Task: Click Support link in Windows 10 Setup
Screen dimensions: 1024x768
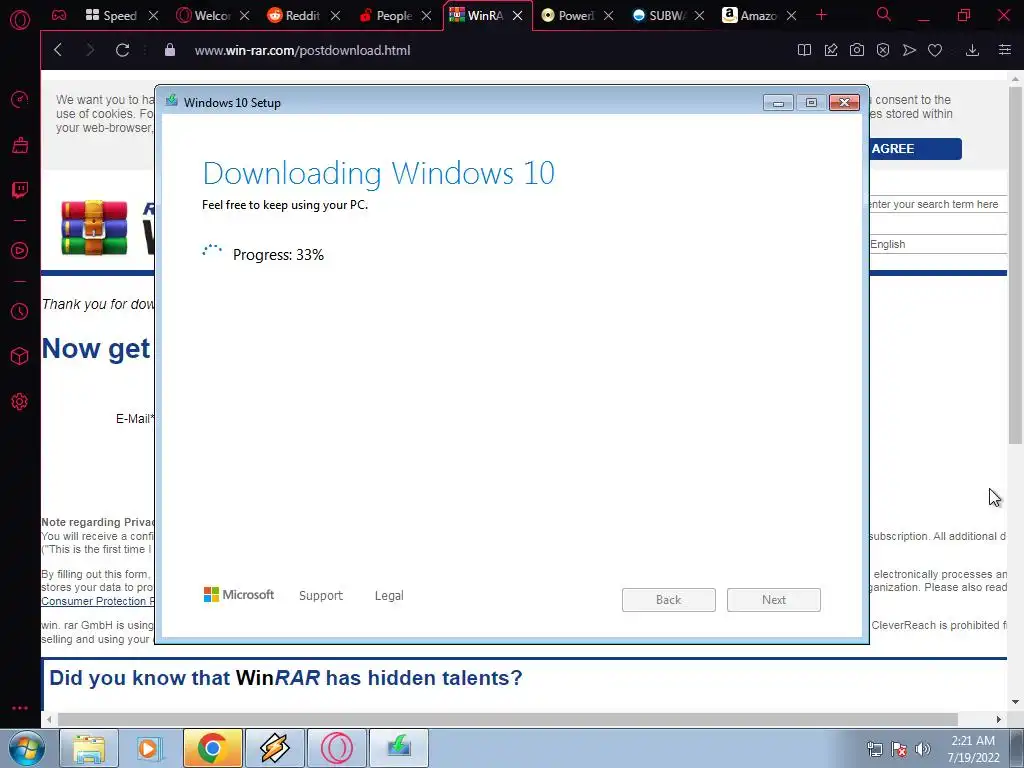Action: [321, 596]
